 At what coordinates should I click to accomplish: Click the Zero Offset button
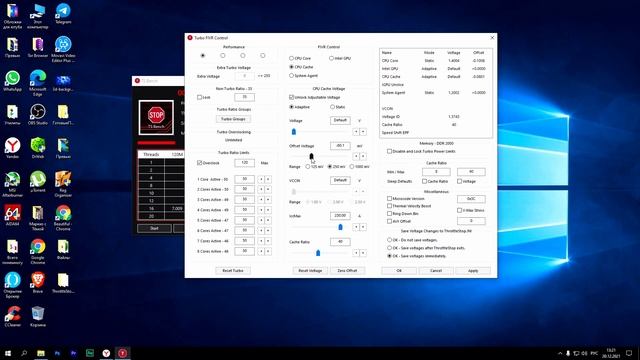[347, 271]
